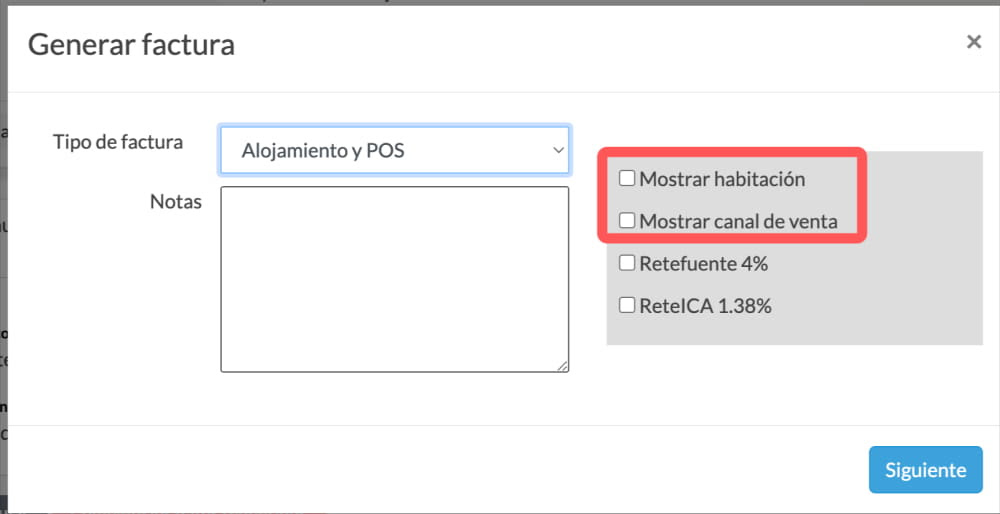
Task: Click the Tipo de factura field label
Action: [x=118, y=142]
